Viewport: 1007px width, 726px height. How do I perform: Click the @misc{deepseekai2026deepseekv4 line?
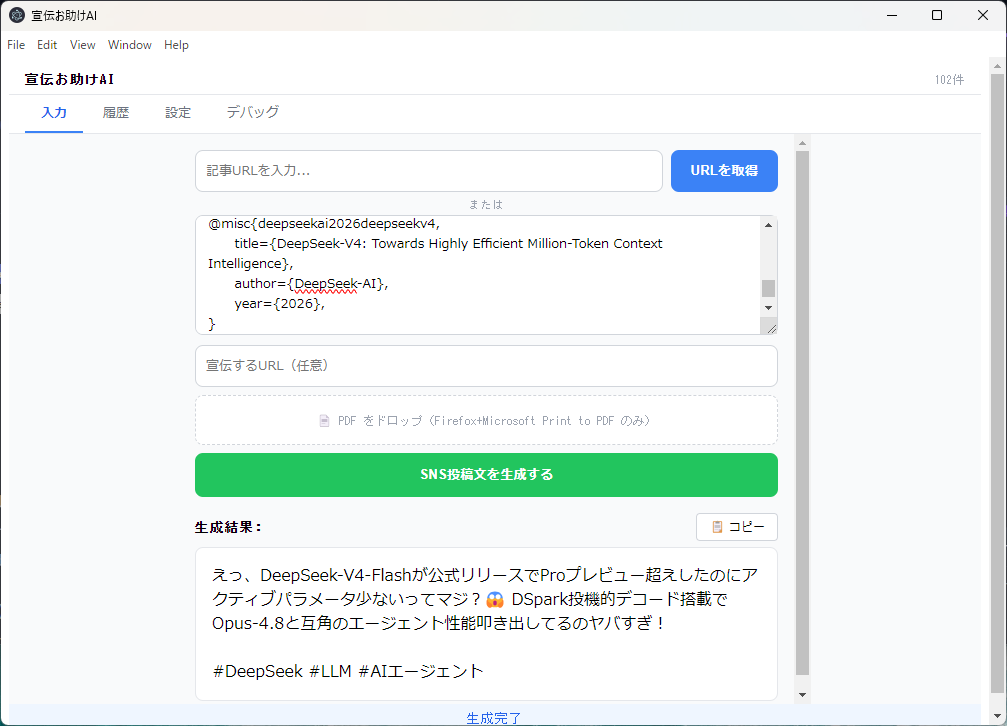pyautogui.click(x=324, y=224)
